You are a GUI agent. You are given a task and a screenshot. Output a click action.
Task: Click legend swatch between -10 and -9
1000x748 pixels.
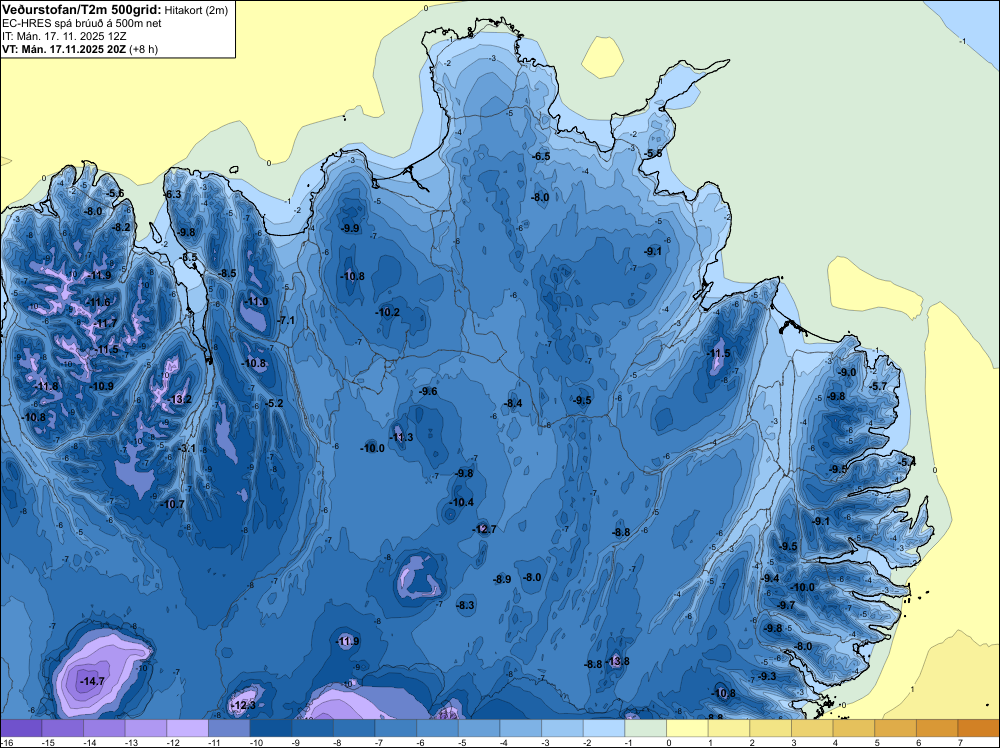pos(271,728)
